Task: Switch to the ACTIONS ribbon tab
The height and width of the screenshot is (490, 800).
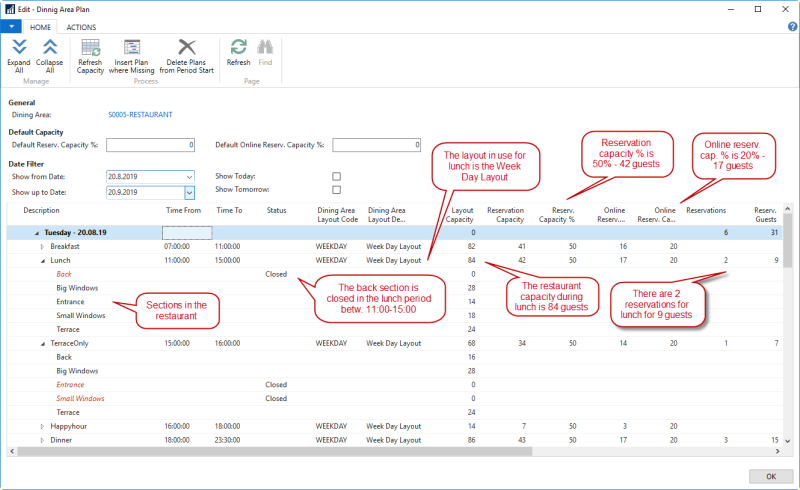Action: [81, 27]
